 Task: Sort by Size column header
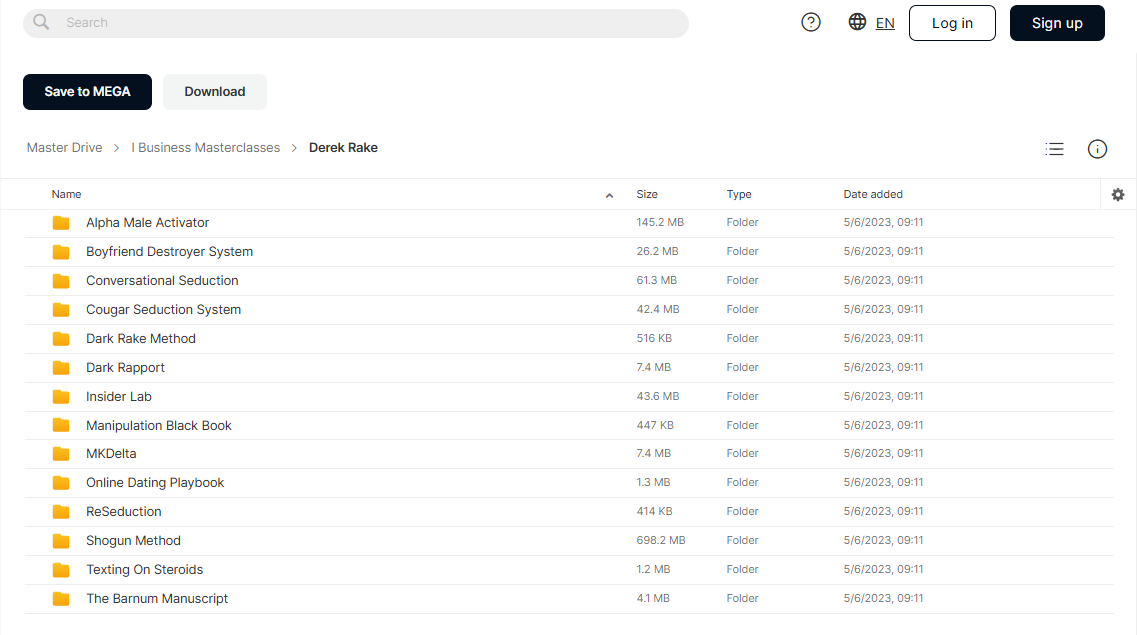tap(647, 194)
